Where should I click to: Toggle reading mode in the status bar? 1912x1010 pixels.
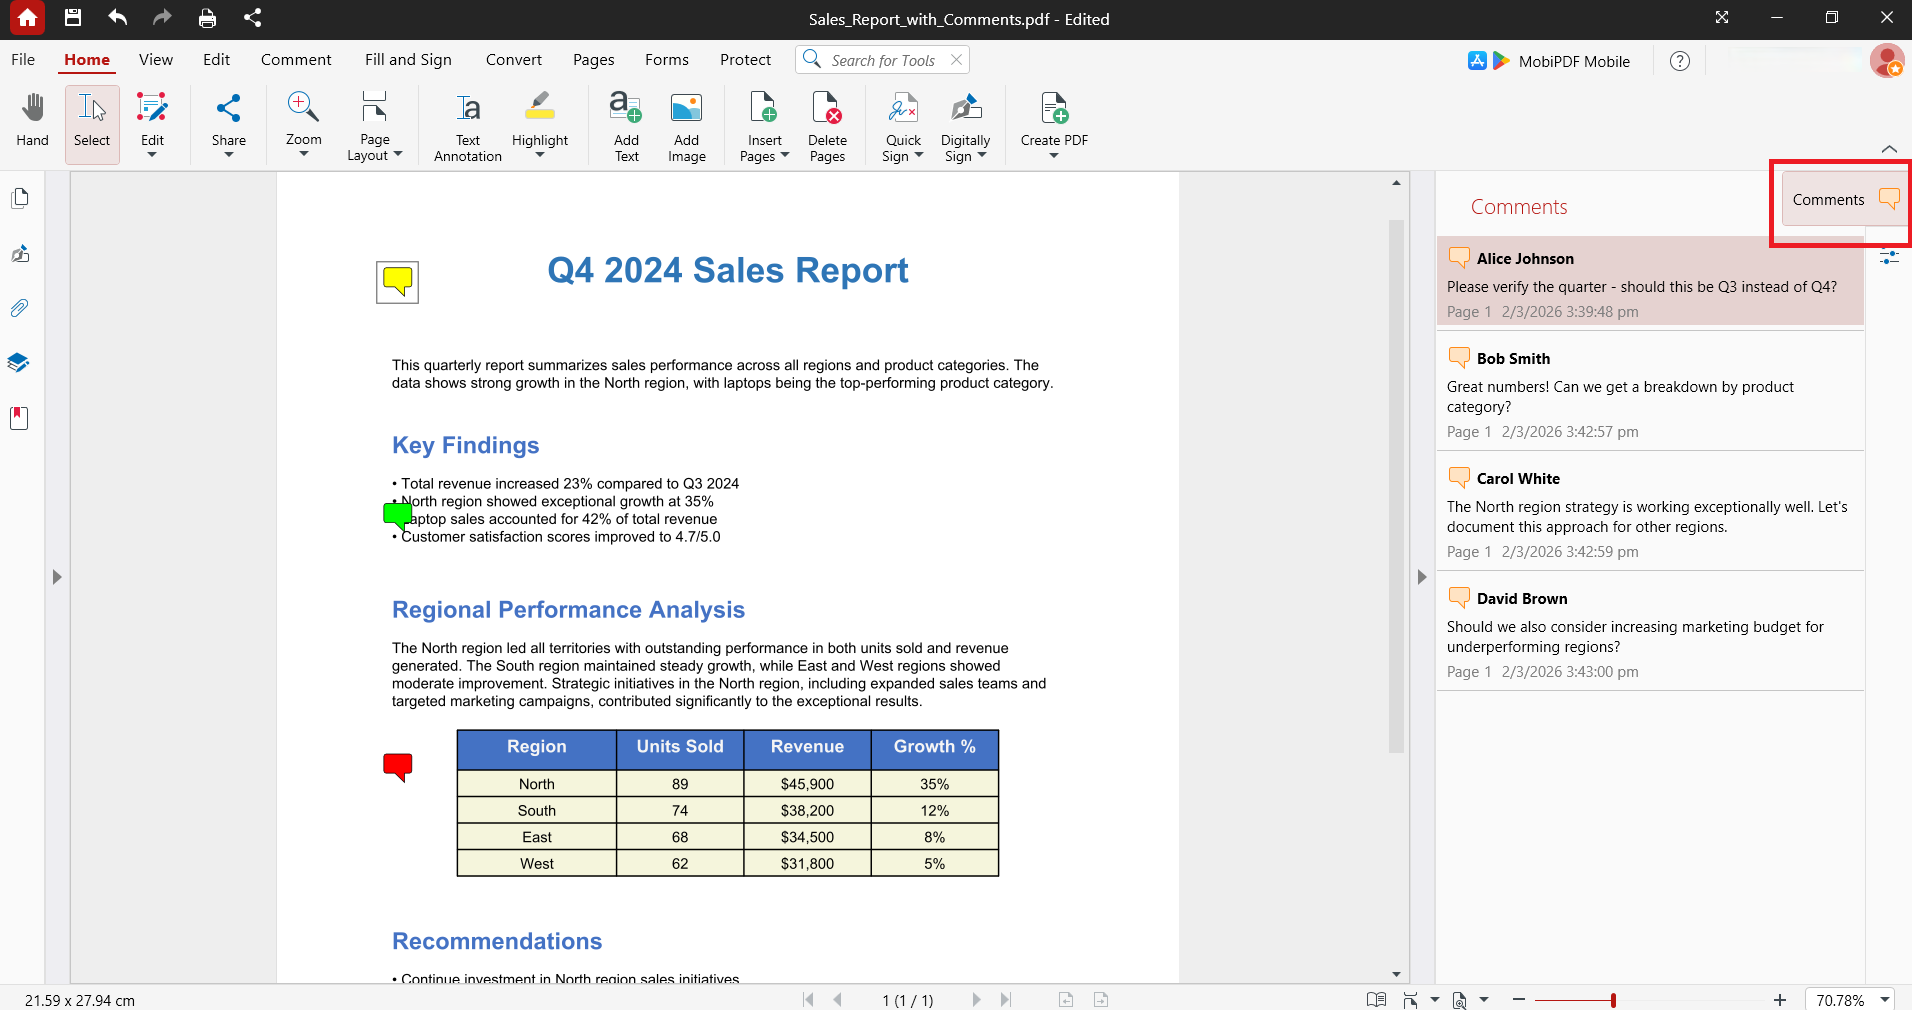(1376, 999)
